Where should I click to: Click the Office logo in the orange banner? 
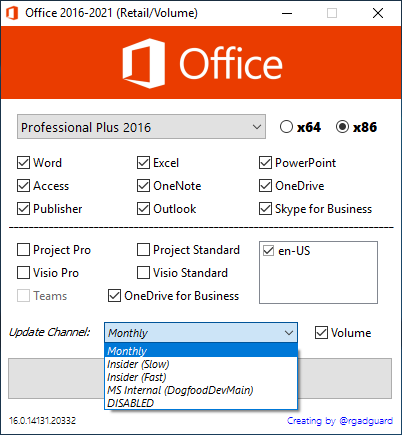coord(202,63)
